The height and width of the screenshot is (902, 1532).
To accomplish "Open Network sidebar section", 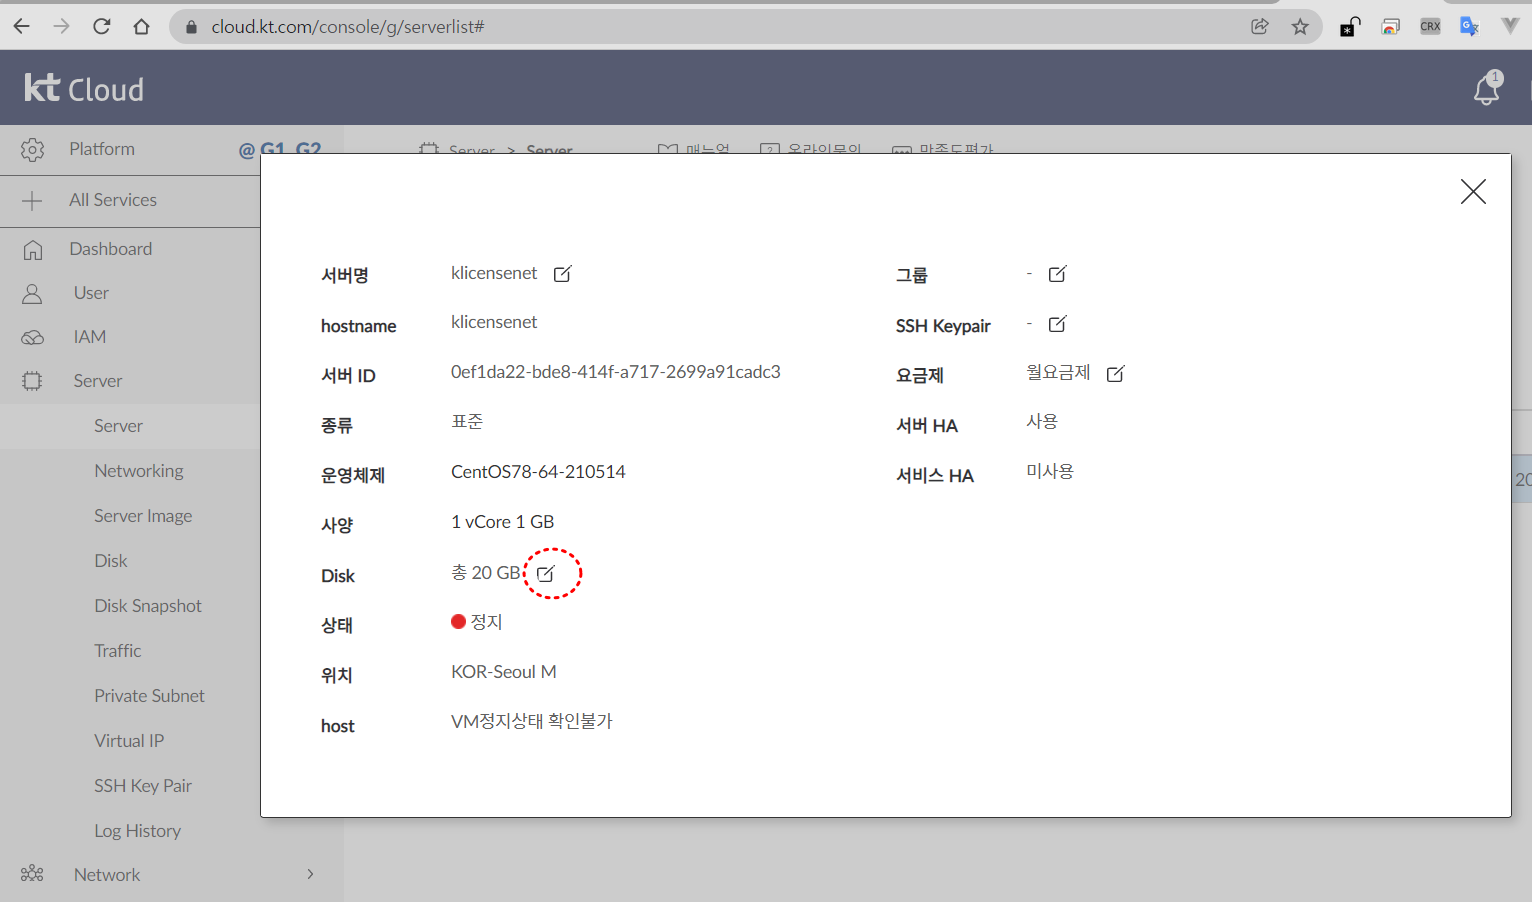I will click(107, 875).
